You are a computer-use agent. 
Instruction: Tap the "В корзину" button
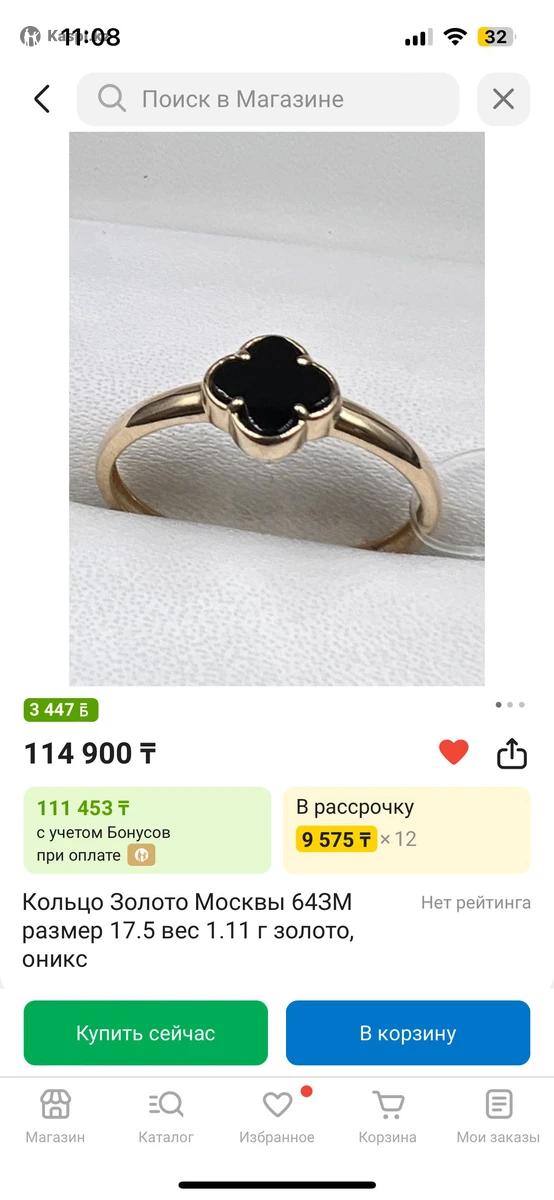coord(408,1033)
